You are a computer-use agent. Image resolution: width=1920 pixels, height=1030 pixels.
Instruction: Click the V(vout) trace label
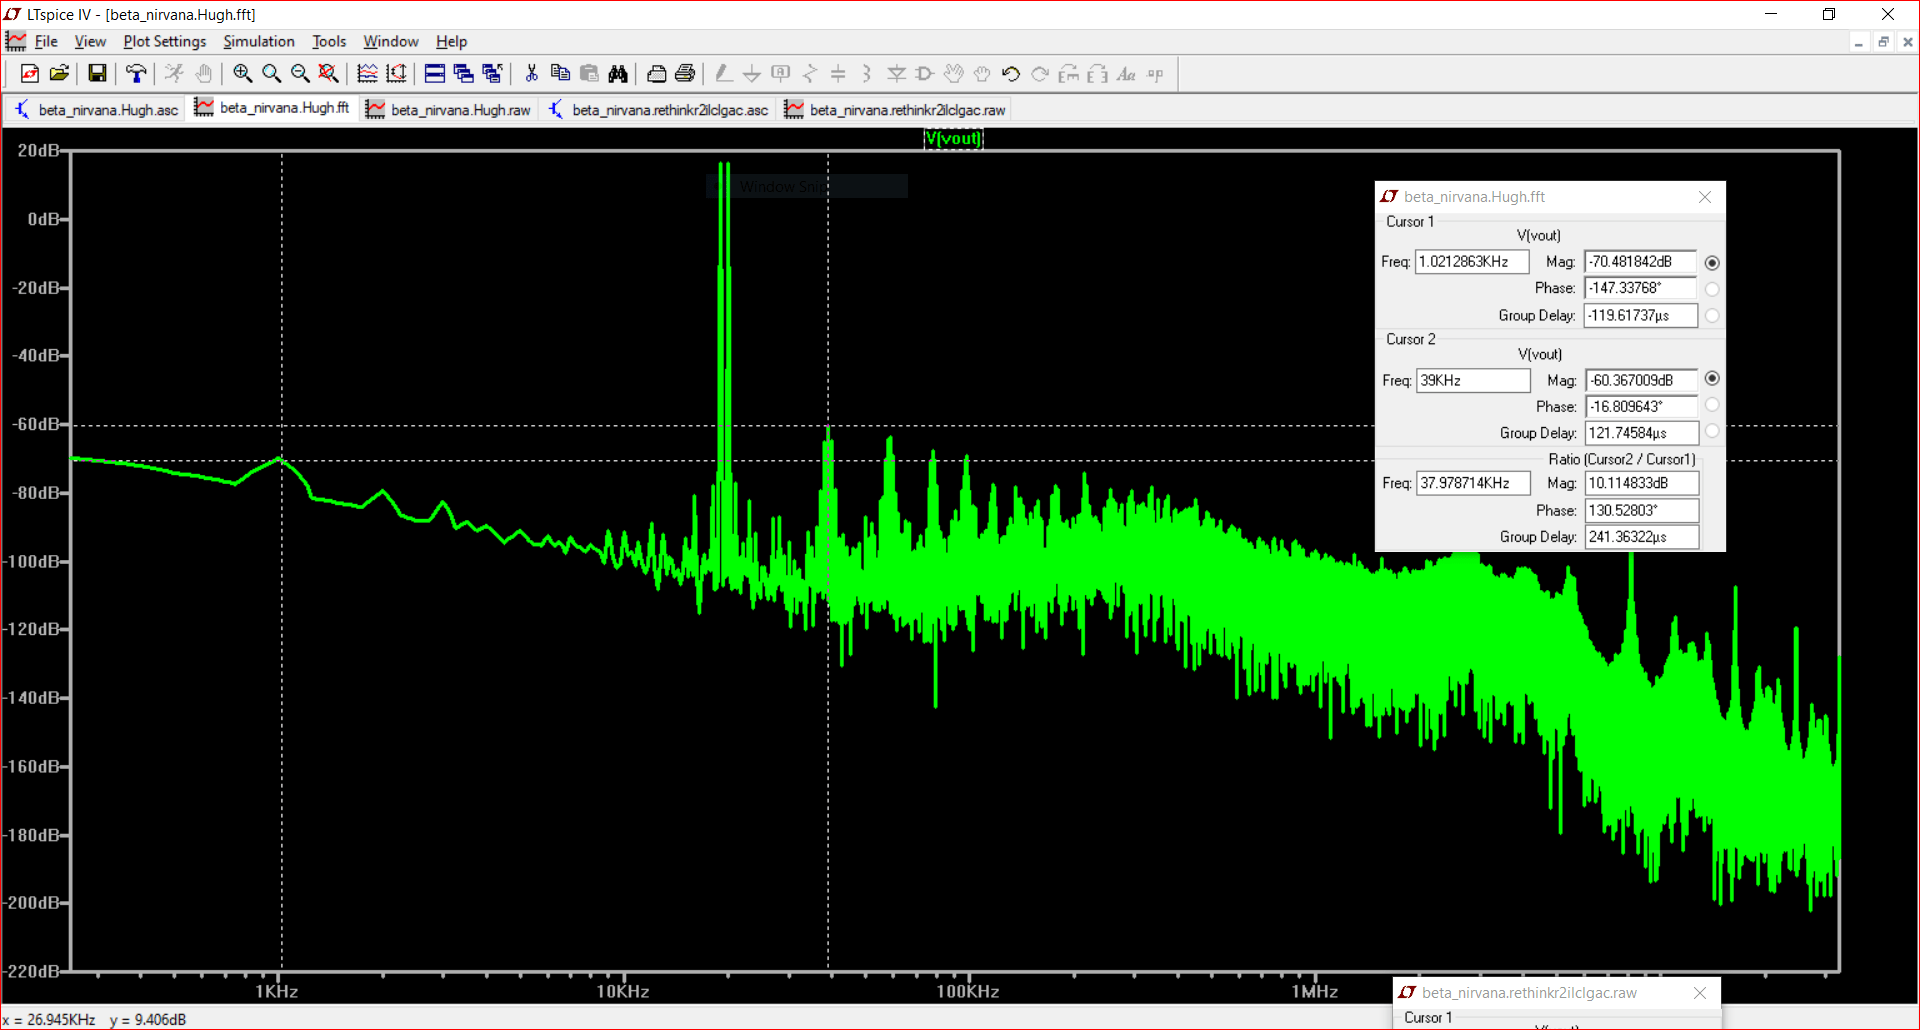pyautogui.click(x=953, y=138)
